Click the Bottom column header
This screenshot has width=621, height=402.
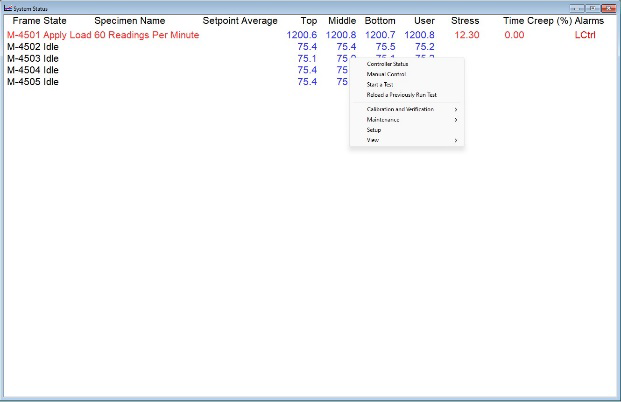pos(380,21)
